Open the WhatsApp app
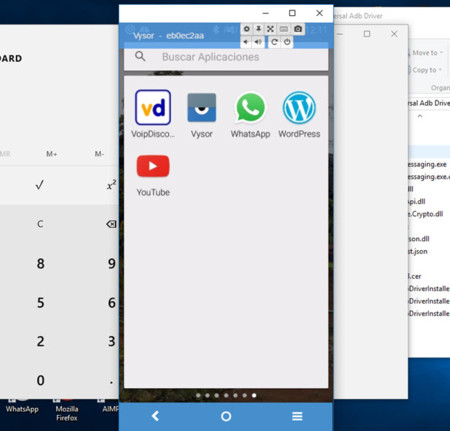Viewport: 450px width, 431px height. [x=250, y=114]
